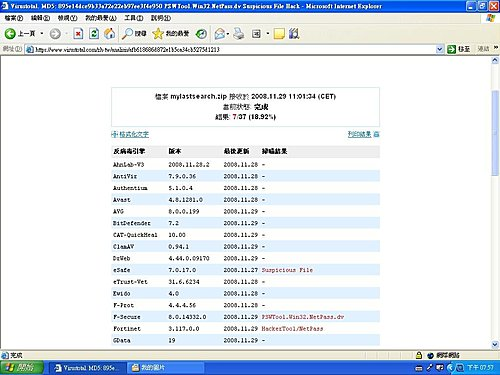This screenshot has height=375, width=500.
Task: Click the printer icon next to 列印結果
Action: pos(376,134)
